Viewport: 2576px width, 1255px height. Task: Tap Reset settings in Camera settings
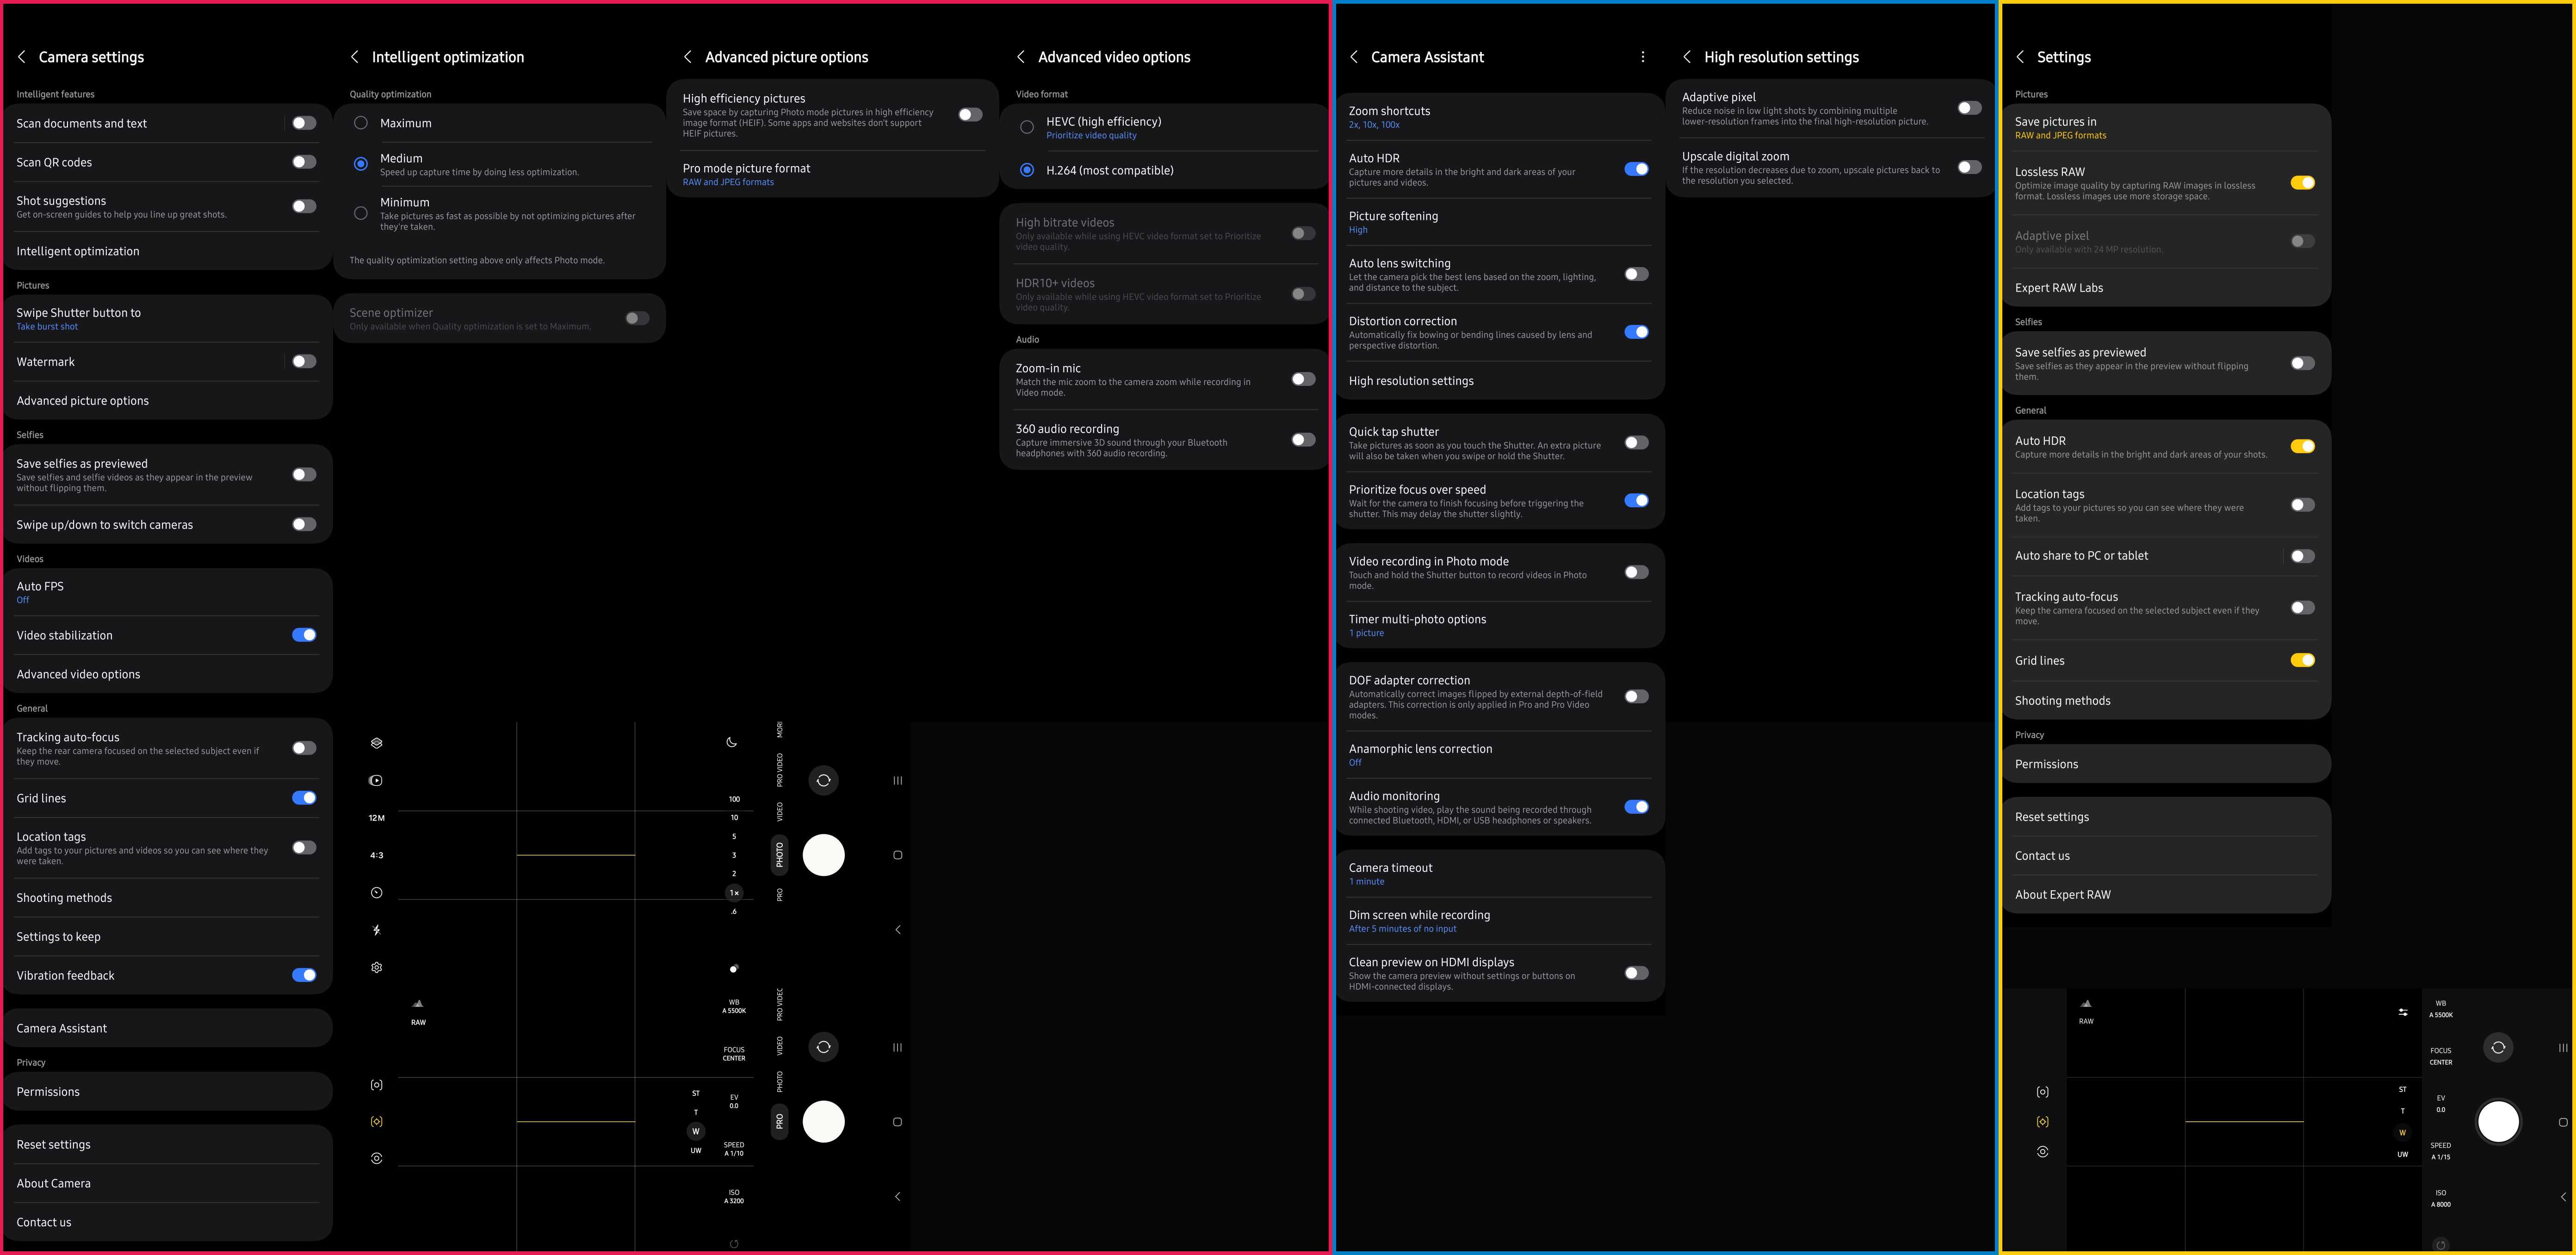point(167,1144)
